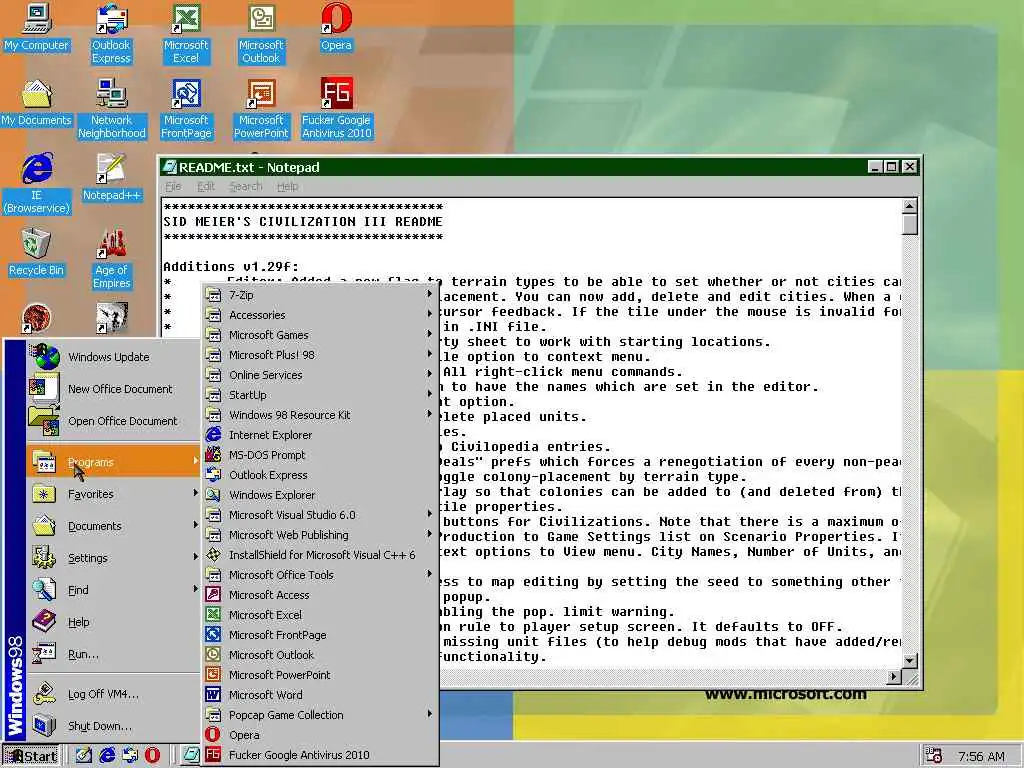Expand Windows 98 Resource Kit group
The width and height of the screenshot is (1024, 768).
coord(319,415)
